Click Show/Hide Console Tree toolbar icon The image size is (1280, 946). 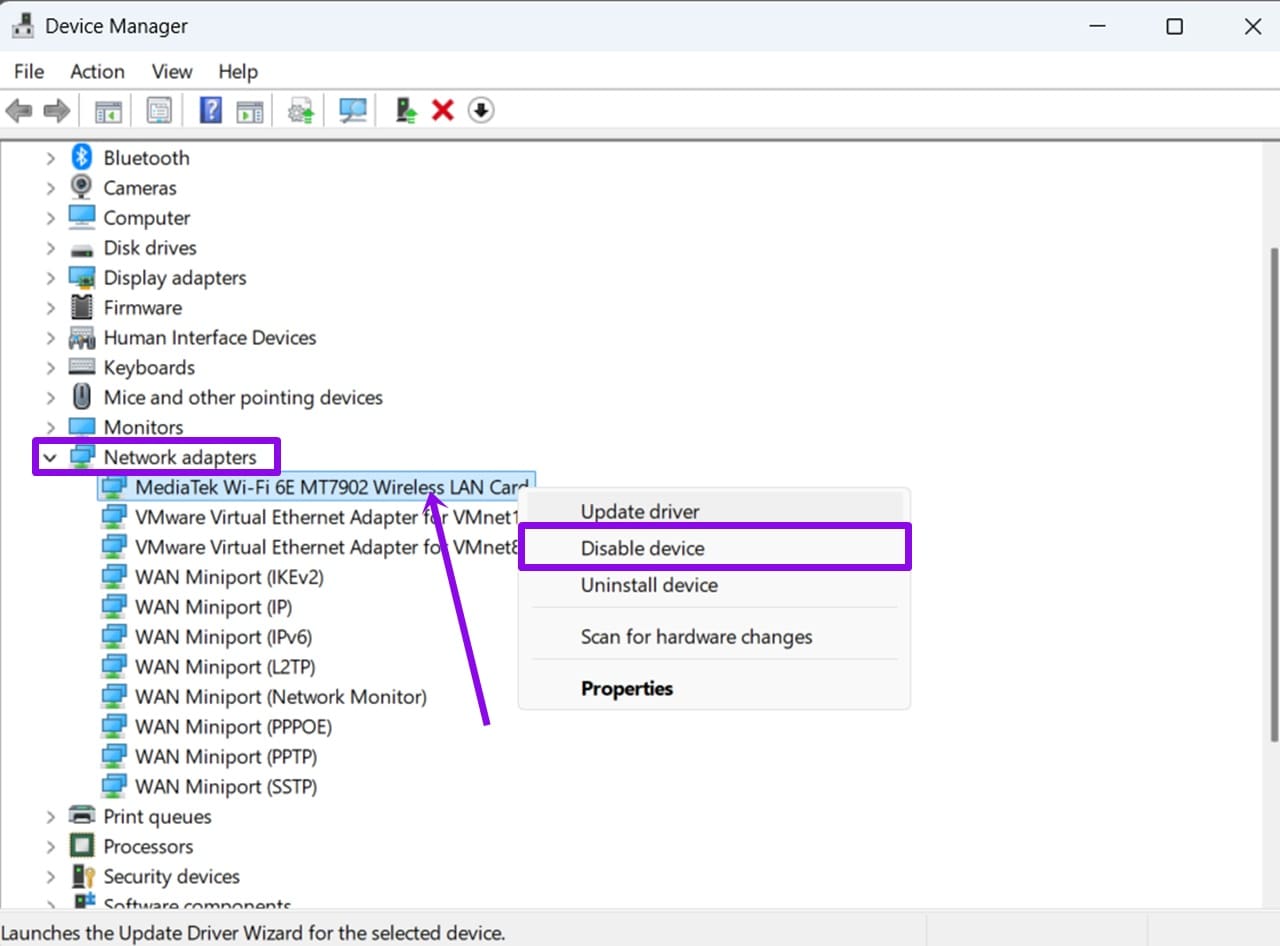pyautogui.click(x=108, y=110)
